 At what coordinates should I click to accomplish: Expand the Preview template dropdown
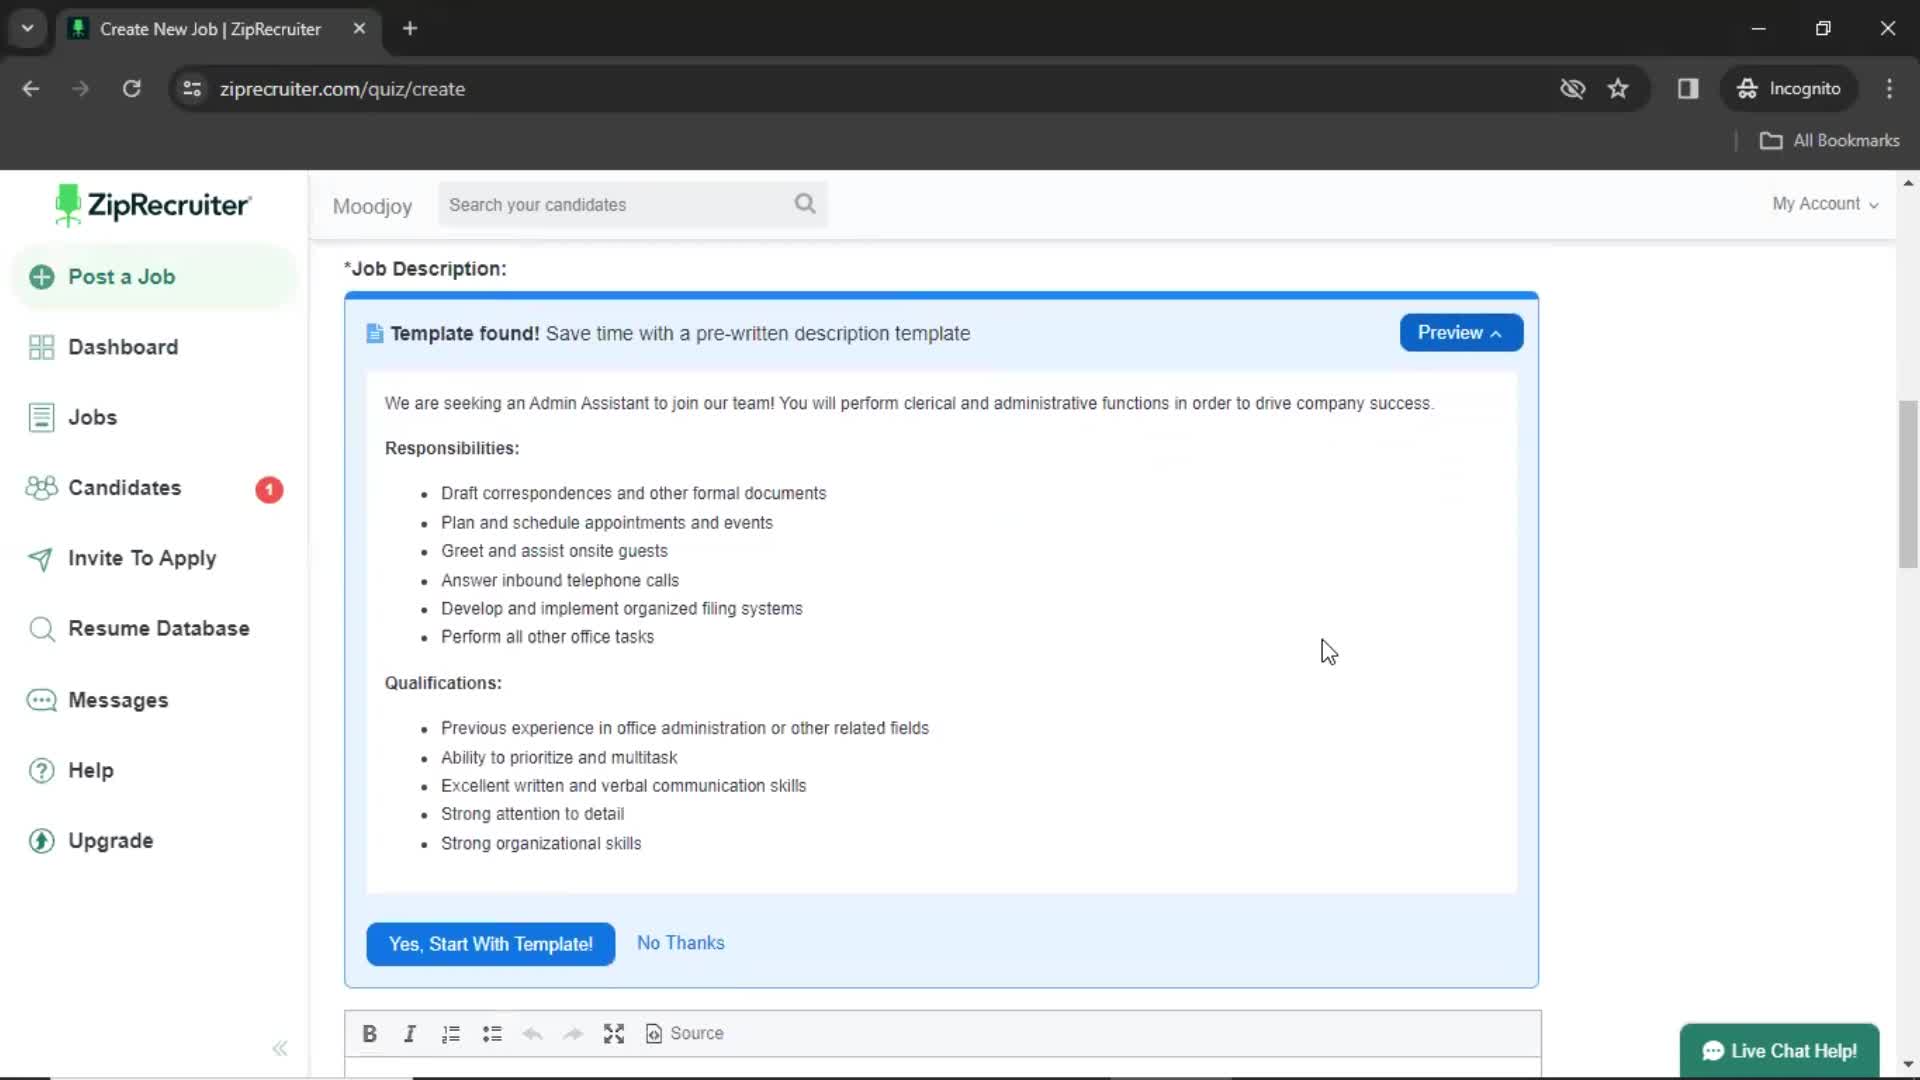click(x=1462, y=332)
